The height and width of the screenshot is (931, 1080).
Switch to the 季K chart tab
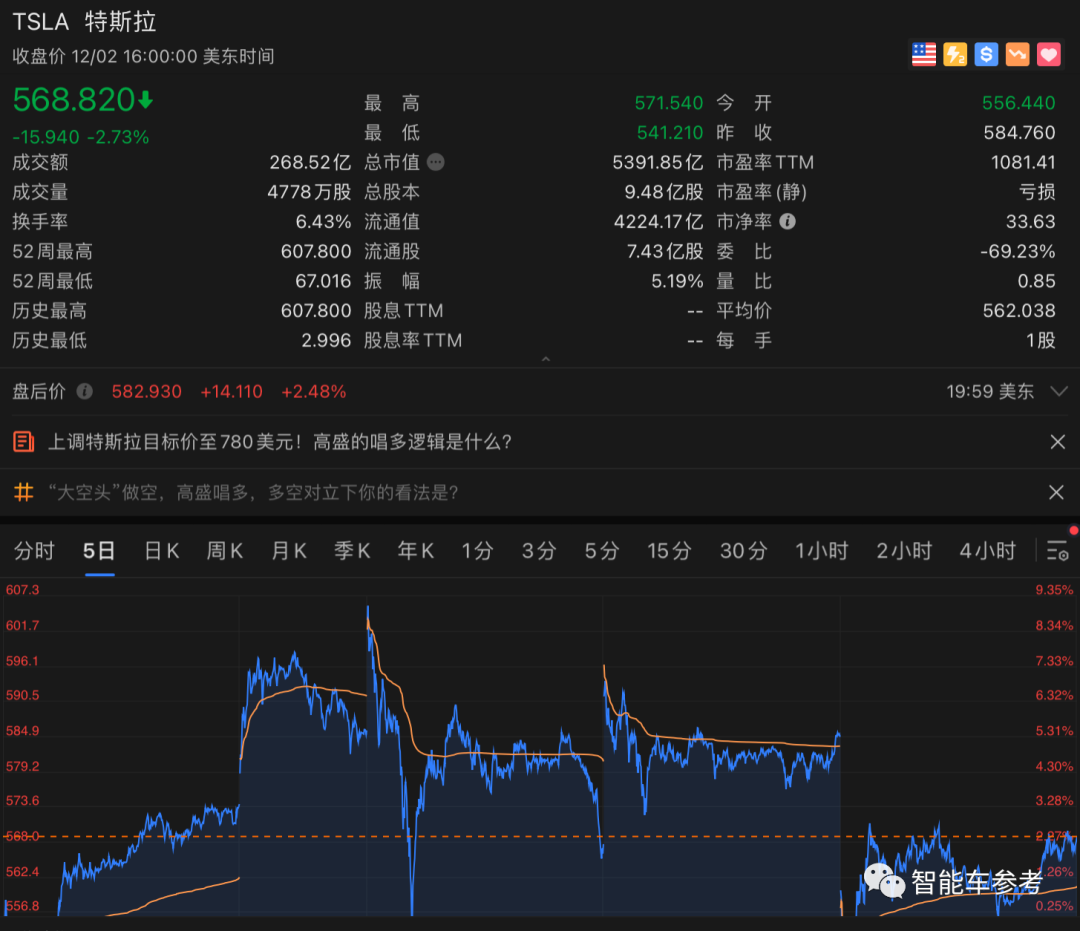click(352, 551)
